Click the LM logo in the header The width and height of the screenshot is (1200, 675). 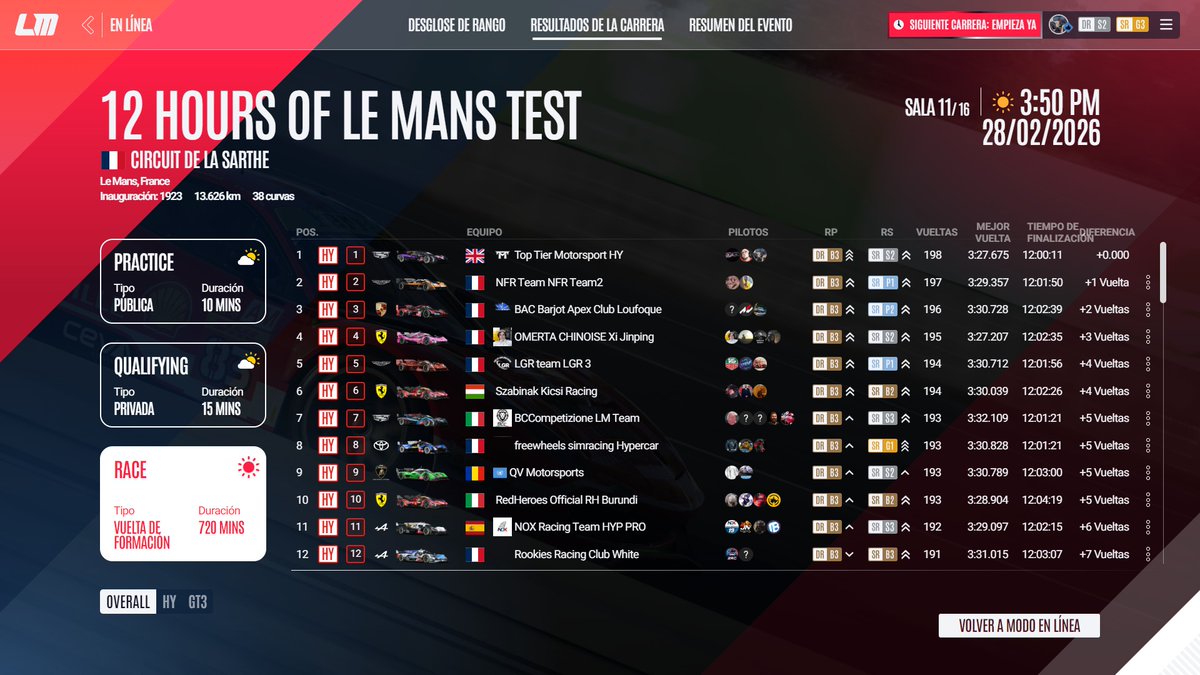point(36,24)
